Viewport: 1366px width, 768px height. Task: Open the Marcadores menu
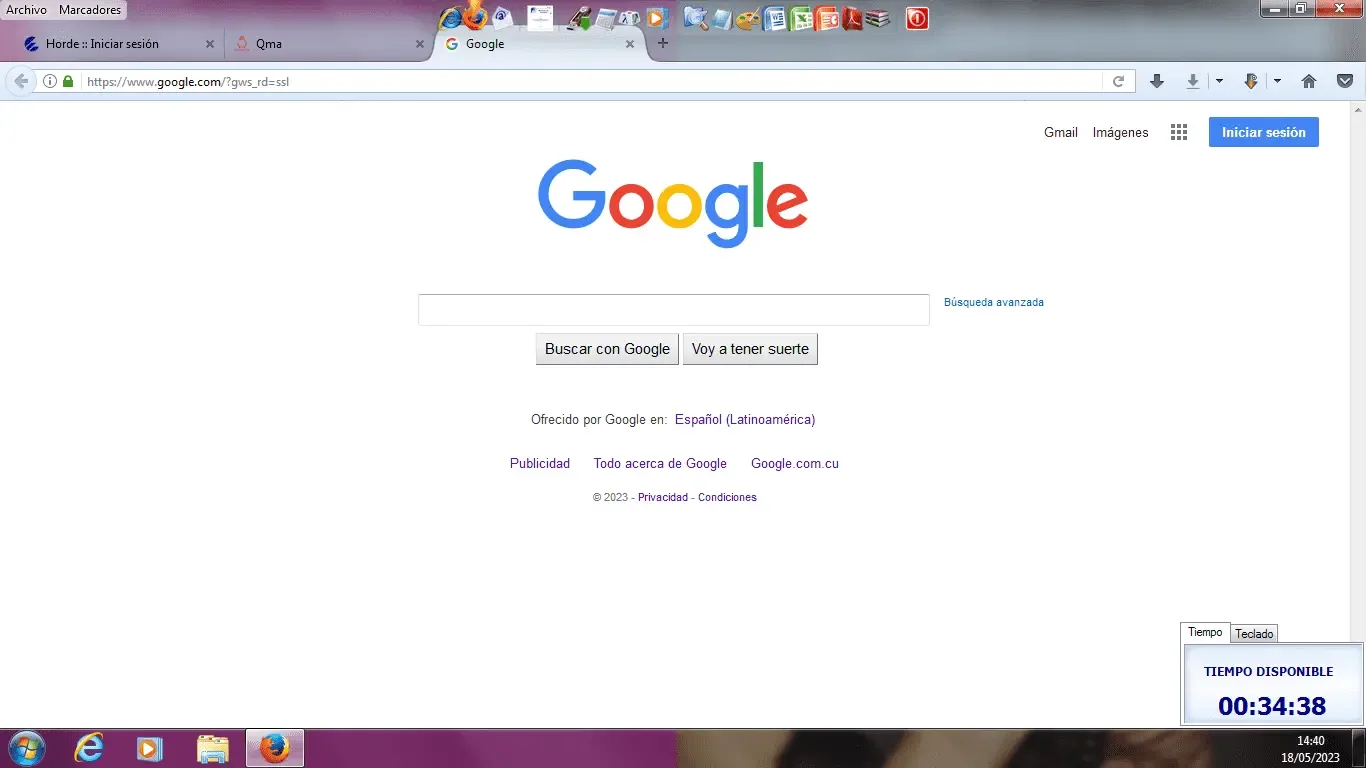[90, 10]
